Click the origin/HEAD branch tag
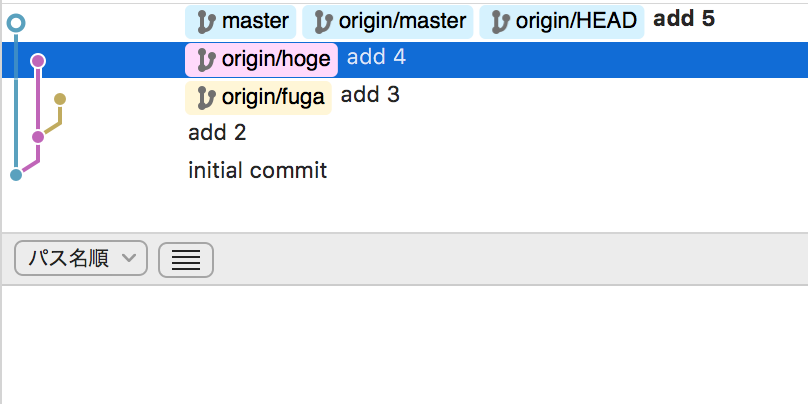This screenshot has width=808, height=404. 562,22
